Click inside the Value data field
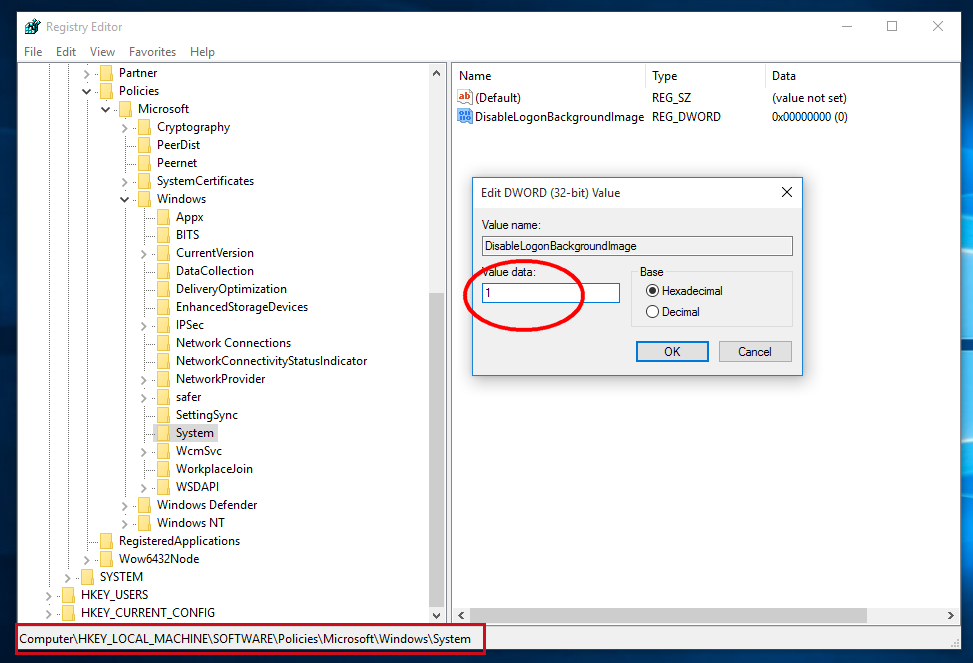This screenshot has width=973, height=663. point(550,293)
